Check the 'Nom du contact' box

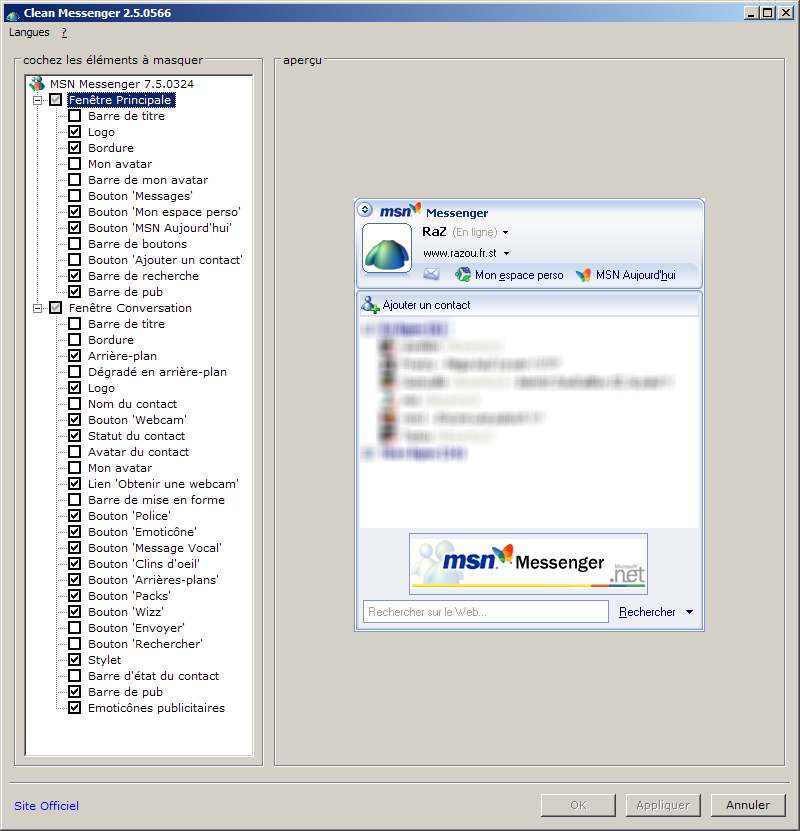(75, 404)
